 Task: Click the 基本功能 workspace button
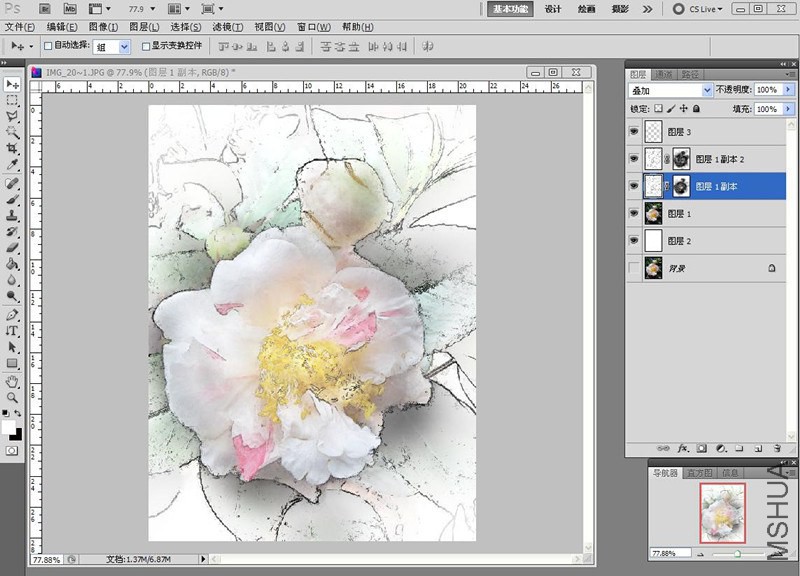point(510,8)
